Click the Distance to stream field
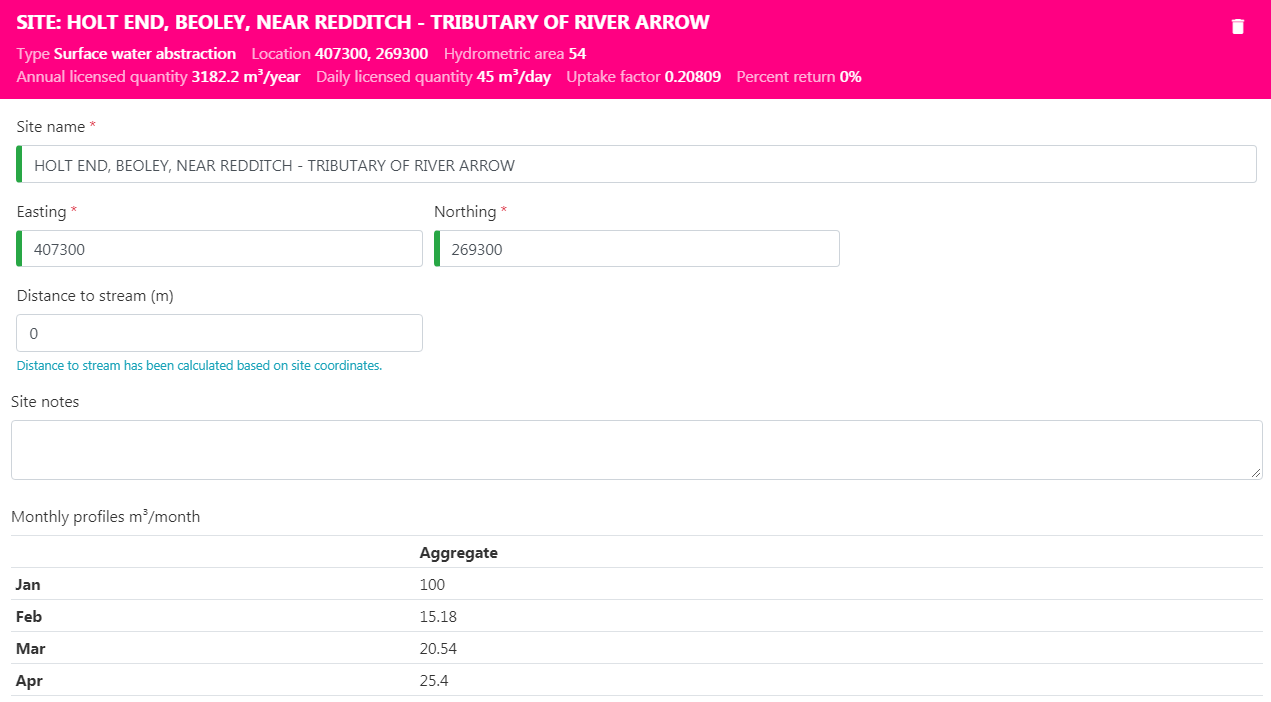The image size is (1271, 702). [220, 333]
